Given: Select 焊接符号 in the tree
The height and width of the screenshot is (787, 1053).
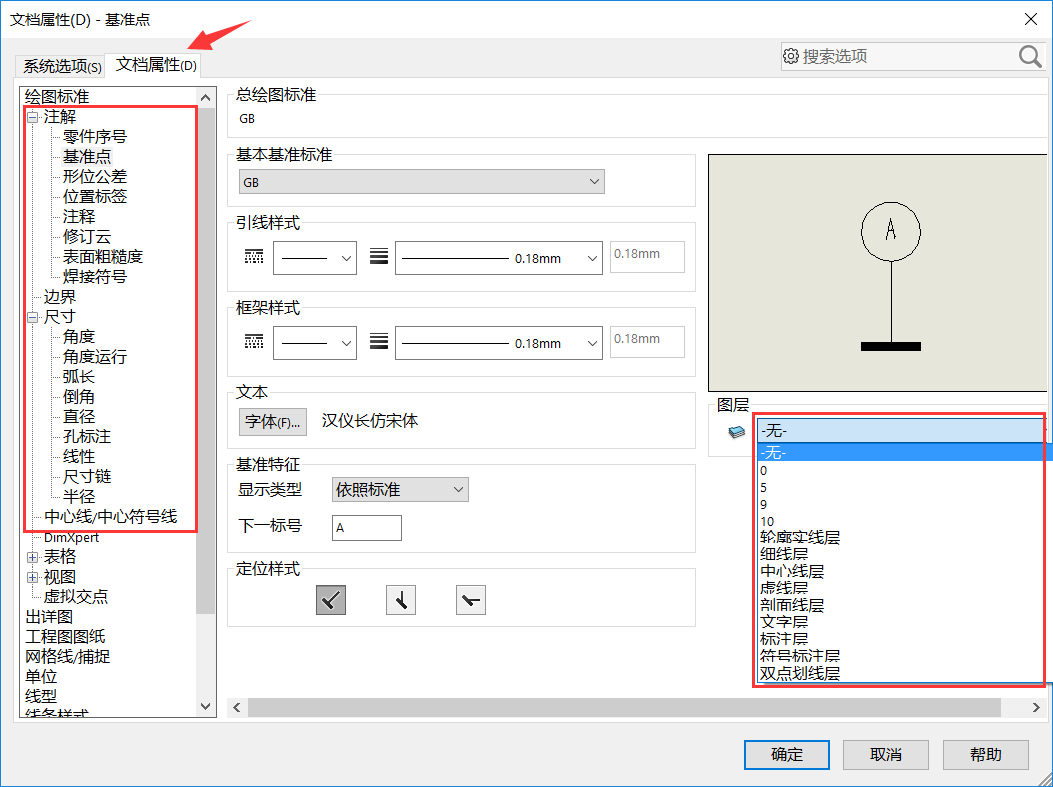Looking at the screenshot, I should 95,277.
